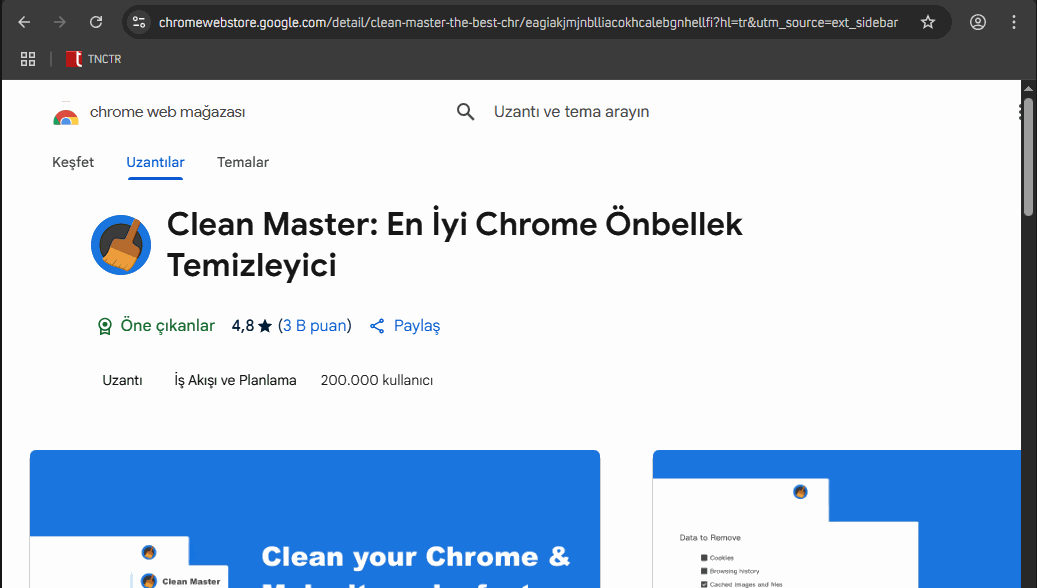The width and height of the screenshot is (1037, 588).
Task: Open the Temalar tab
Action: coord(243,162)
